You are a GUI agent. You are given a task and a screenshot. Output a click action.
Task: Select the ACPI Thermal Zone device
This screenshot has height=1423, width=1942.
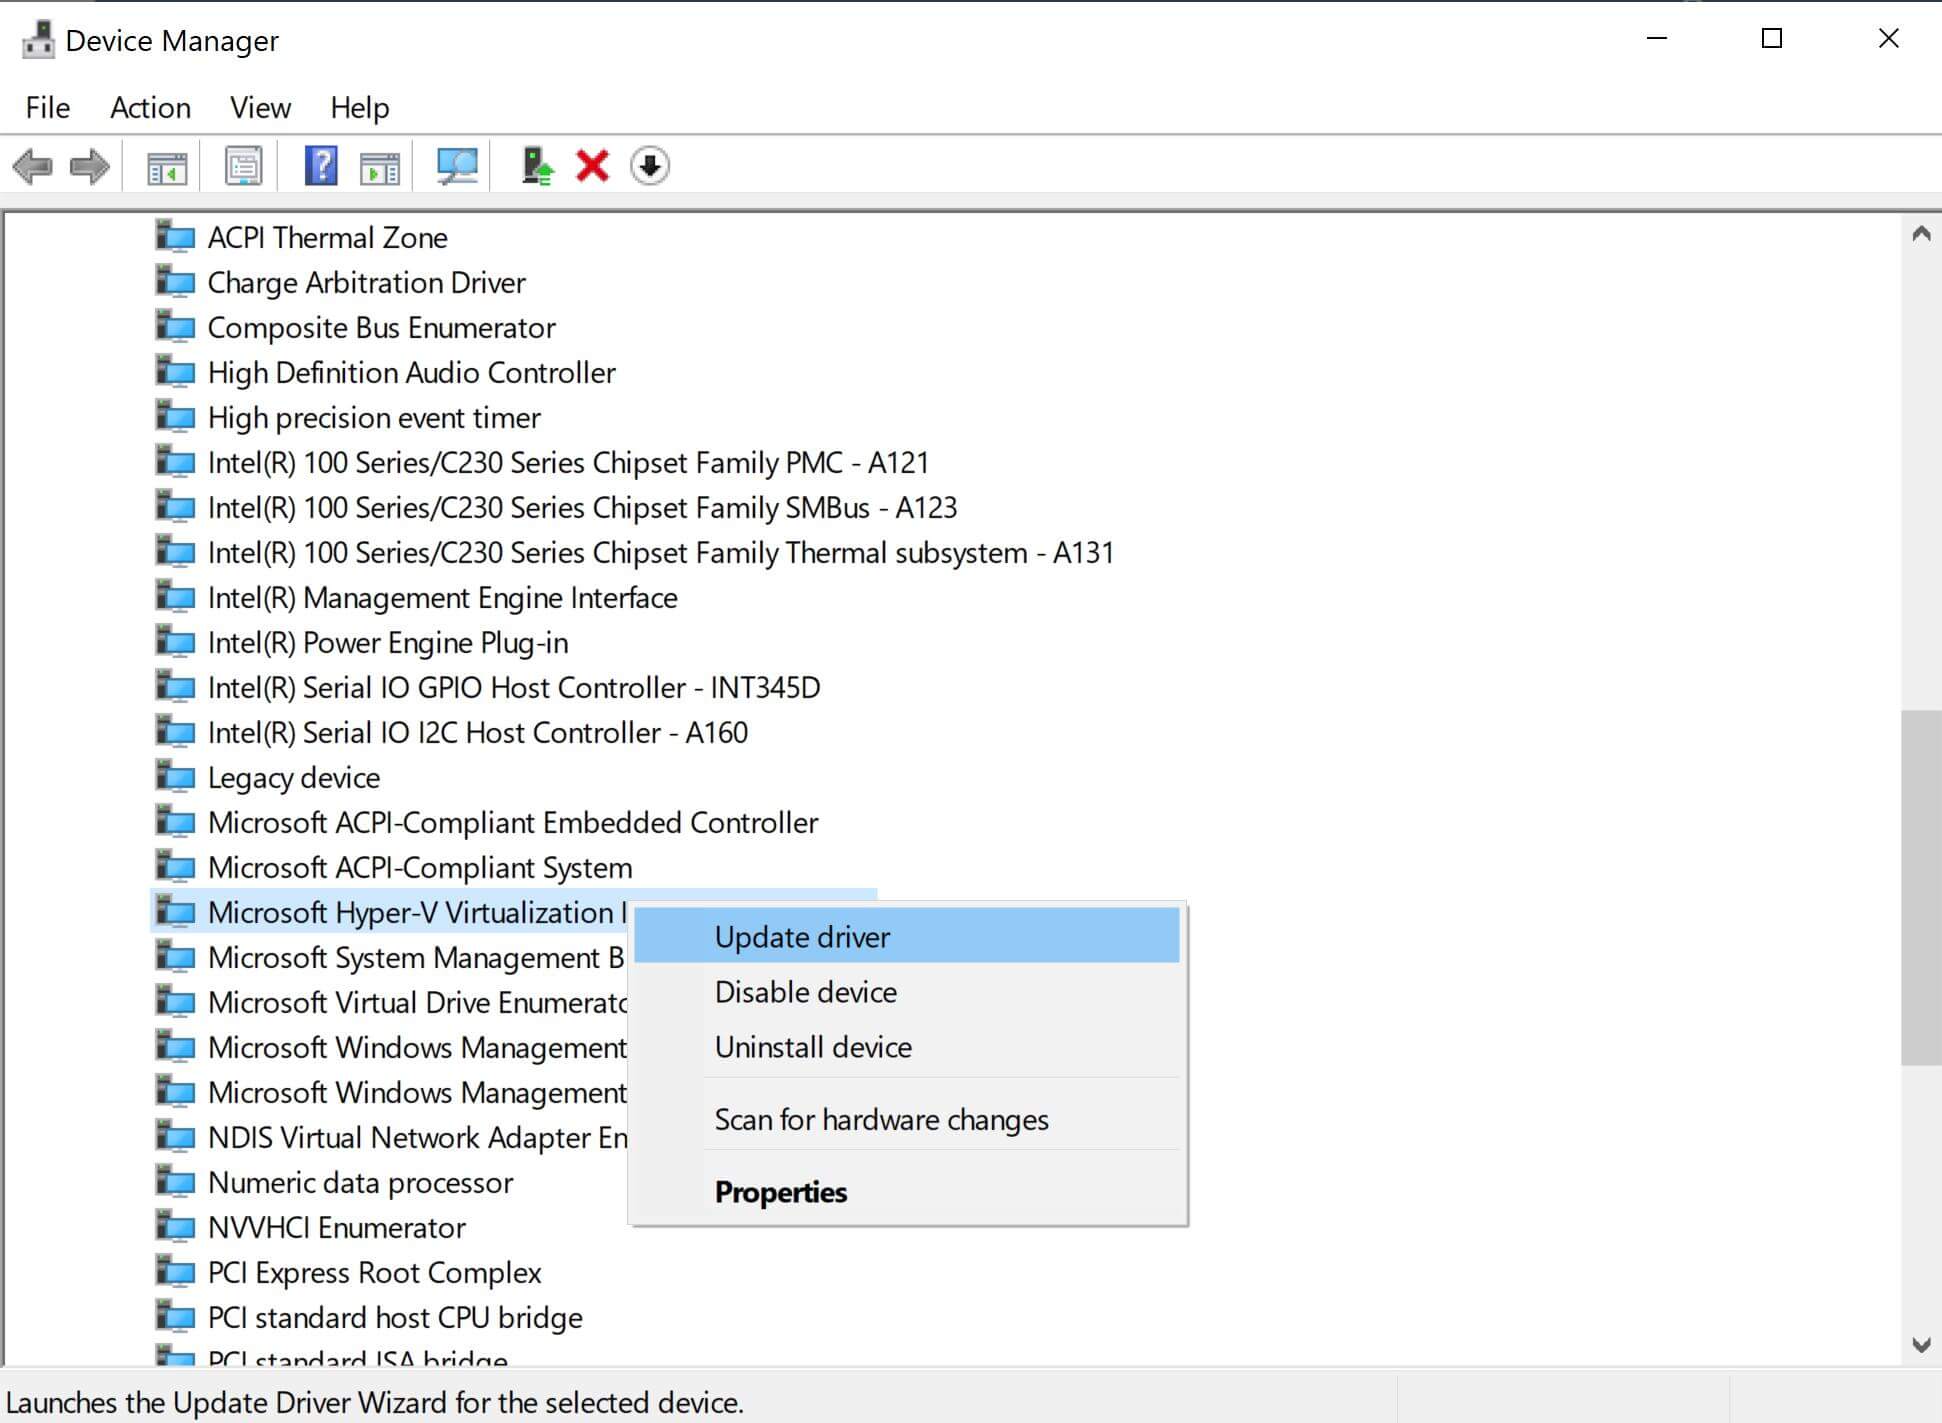[x=327, y=238]
